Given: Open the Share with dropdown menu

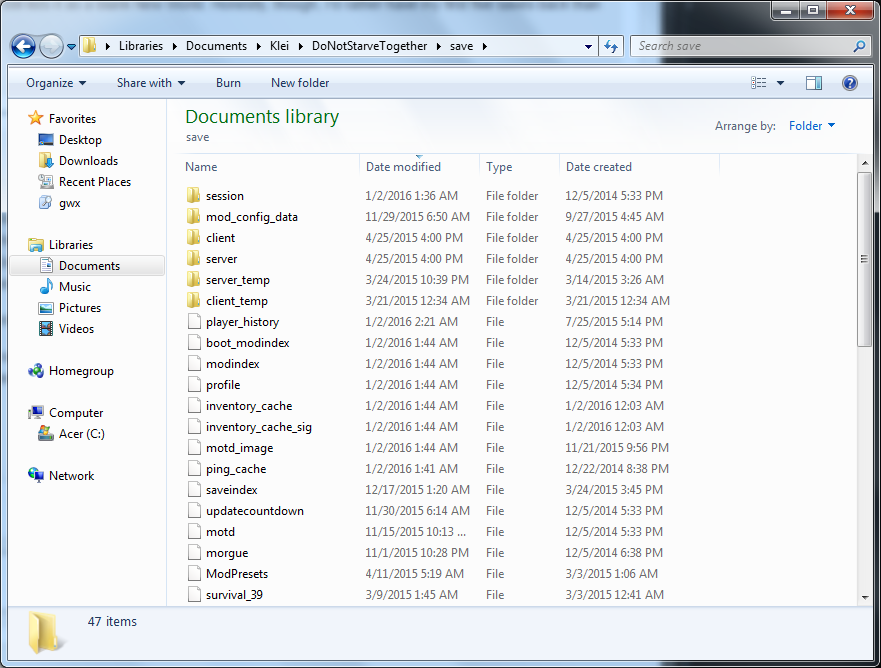Looking at the screenshot, I should coord(151,83).
